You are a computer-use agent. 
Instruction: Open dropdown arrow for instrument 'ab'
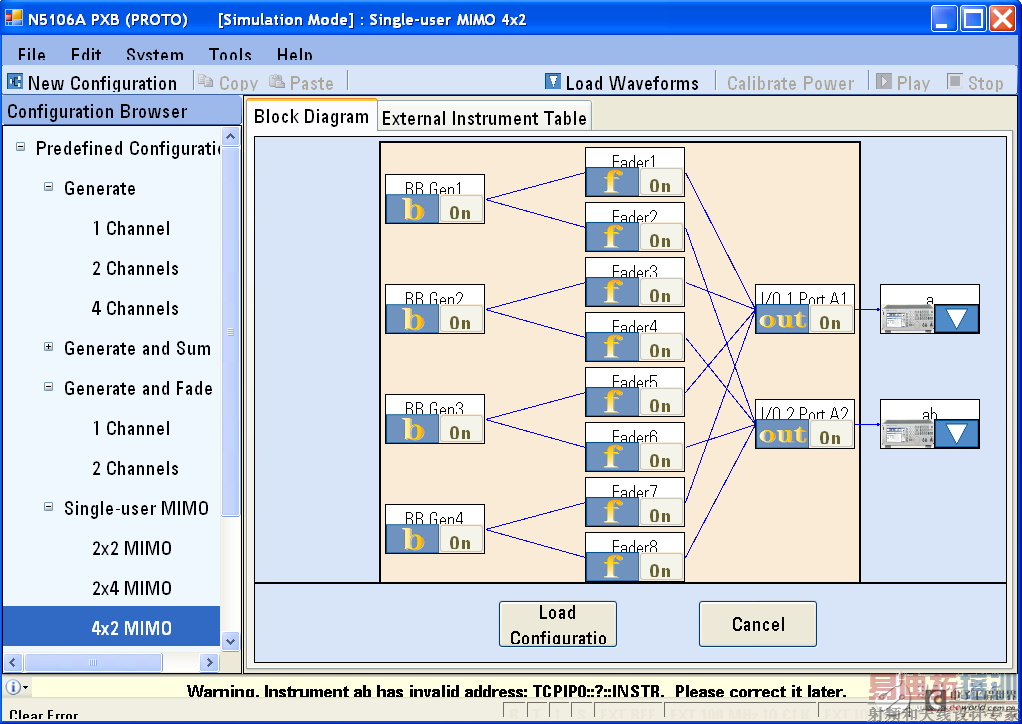tap(956, 434)
